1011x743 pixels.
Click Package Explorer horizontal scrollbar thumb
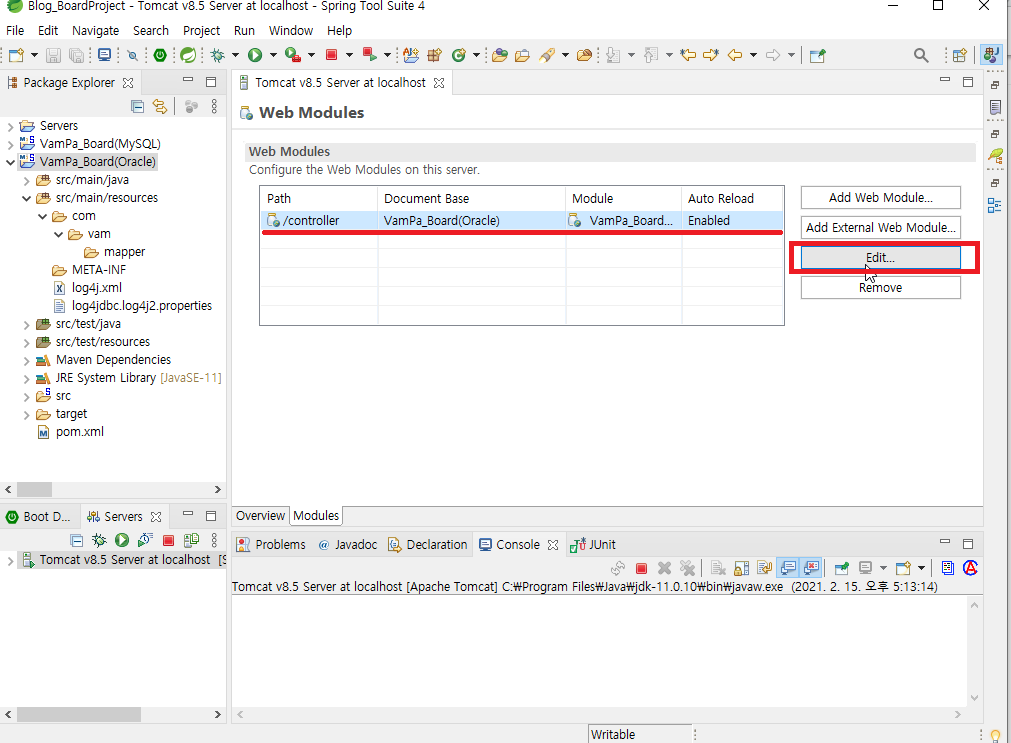(x=34, y=490)
